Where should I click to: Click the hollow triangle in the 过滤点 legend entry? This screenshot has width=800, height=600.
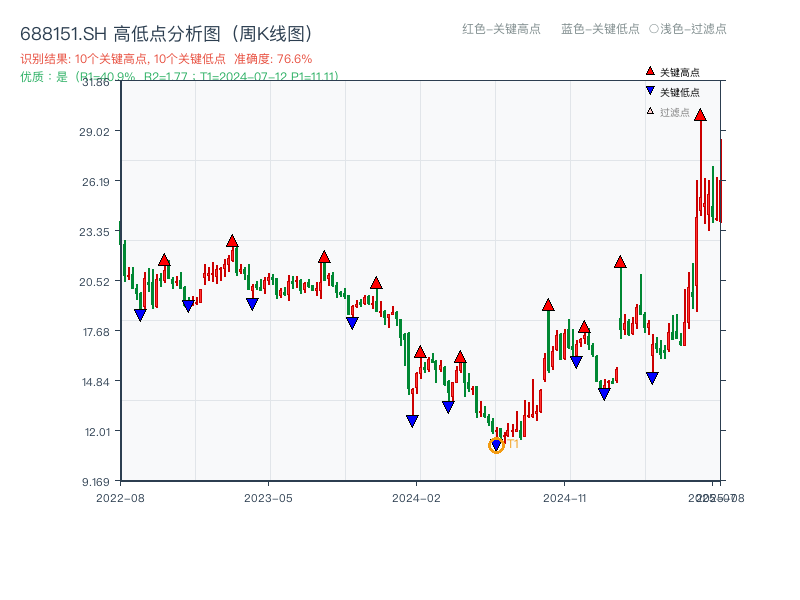(x=650, y=111)
